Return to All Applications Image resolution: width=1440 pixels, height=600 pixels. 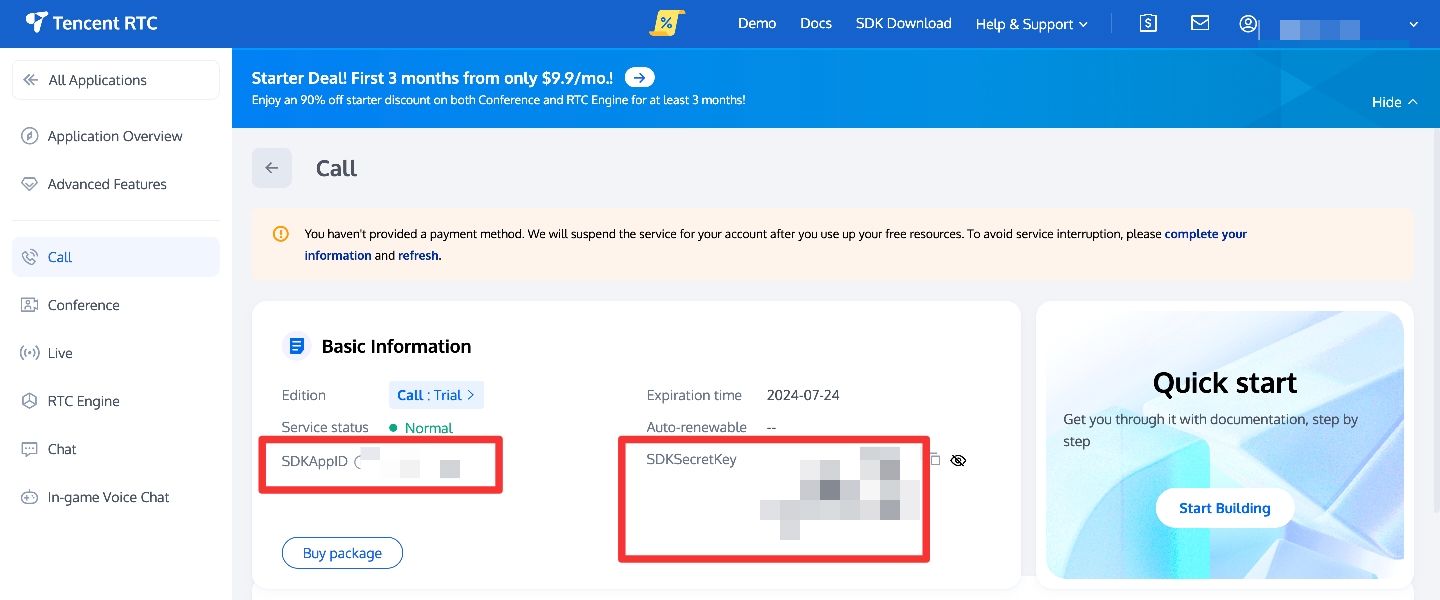tap(97, 80)
